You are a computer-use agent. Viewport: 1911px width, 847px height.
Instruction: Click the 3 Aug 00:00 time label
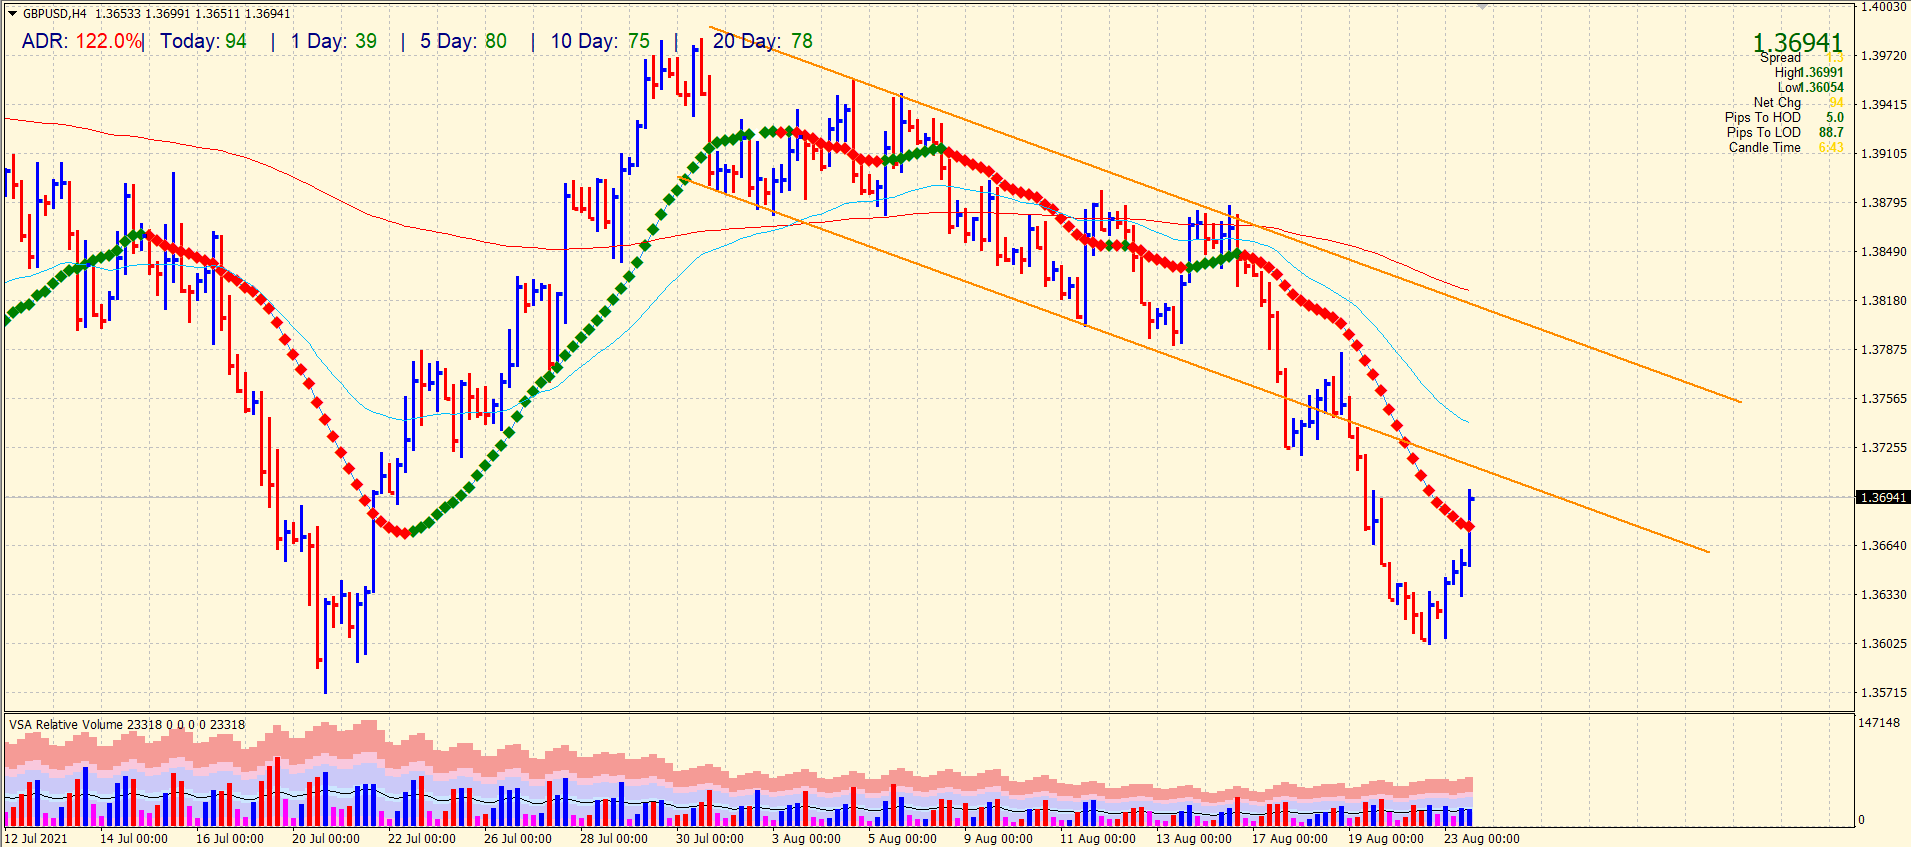[806, 838]
